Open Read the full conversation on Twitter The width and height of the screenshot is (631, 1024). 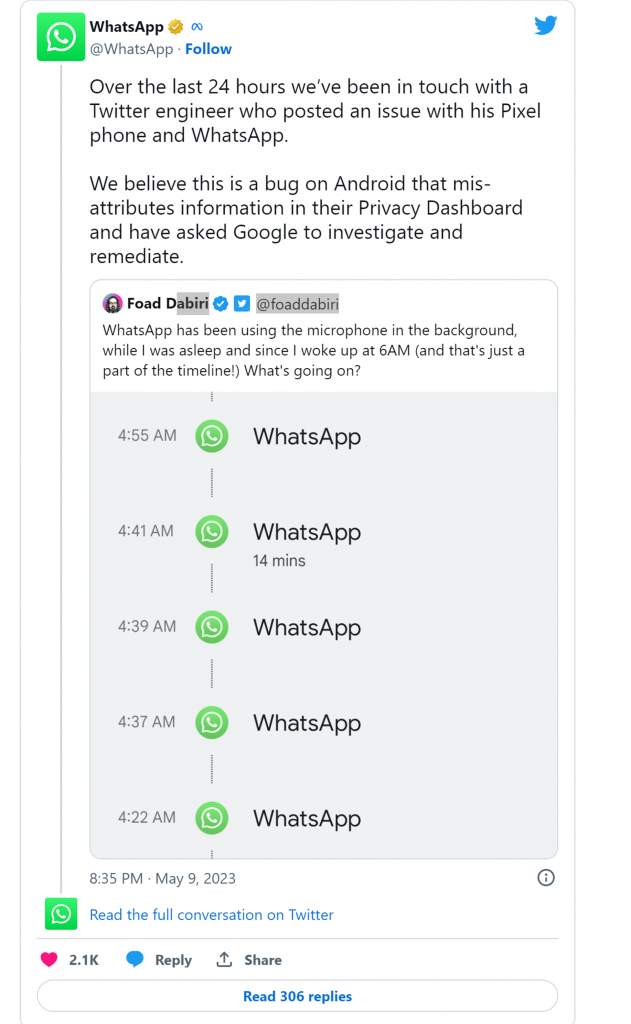click(211, 914)
